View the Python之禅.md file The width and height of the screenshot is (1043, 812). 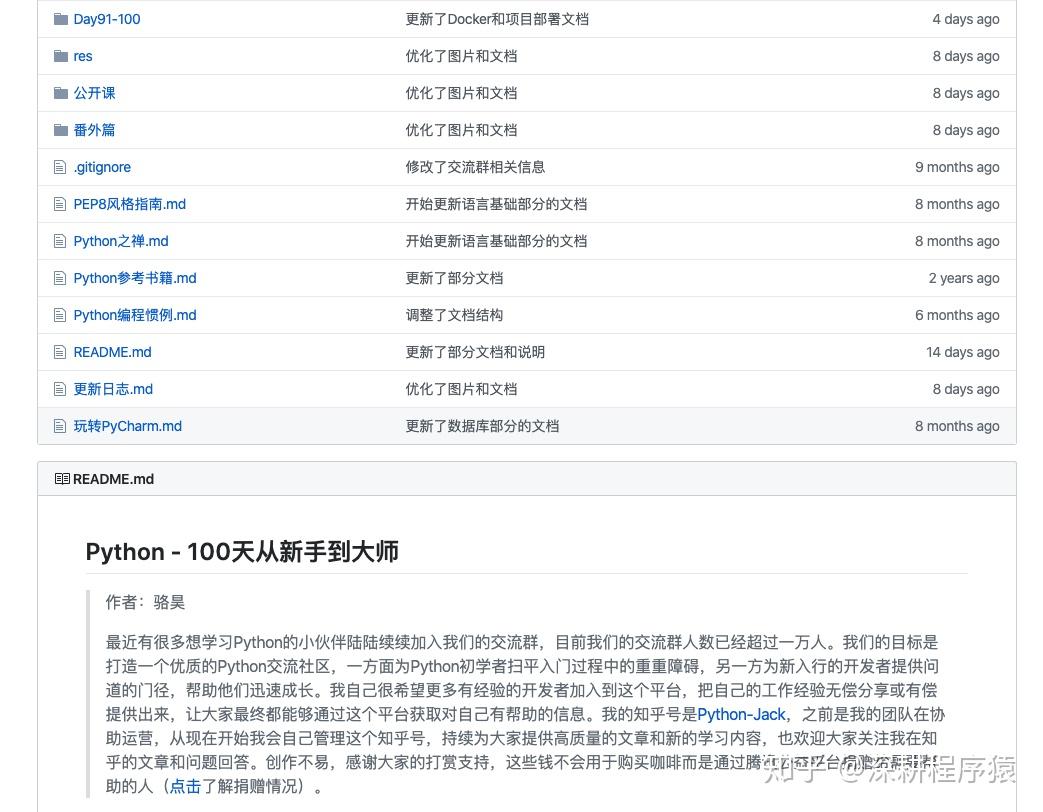(120, 241)
